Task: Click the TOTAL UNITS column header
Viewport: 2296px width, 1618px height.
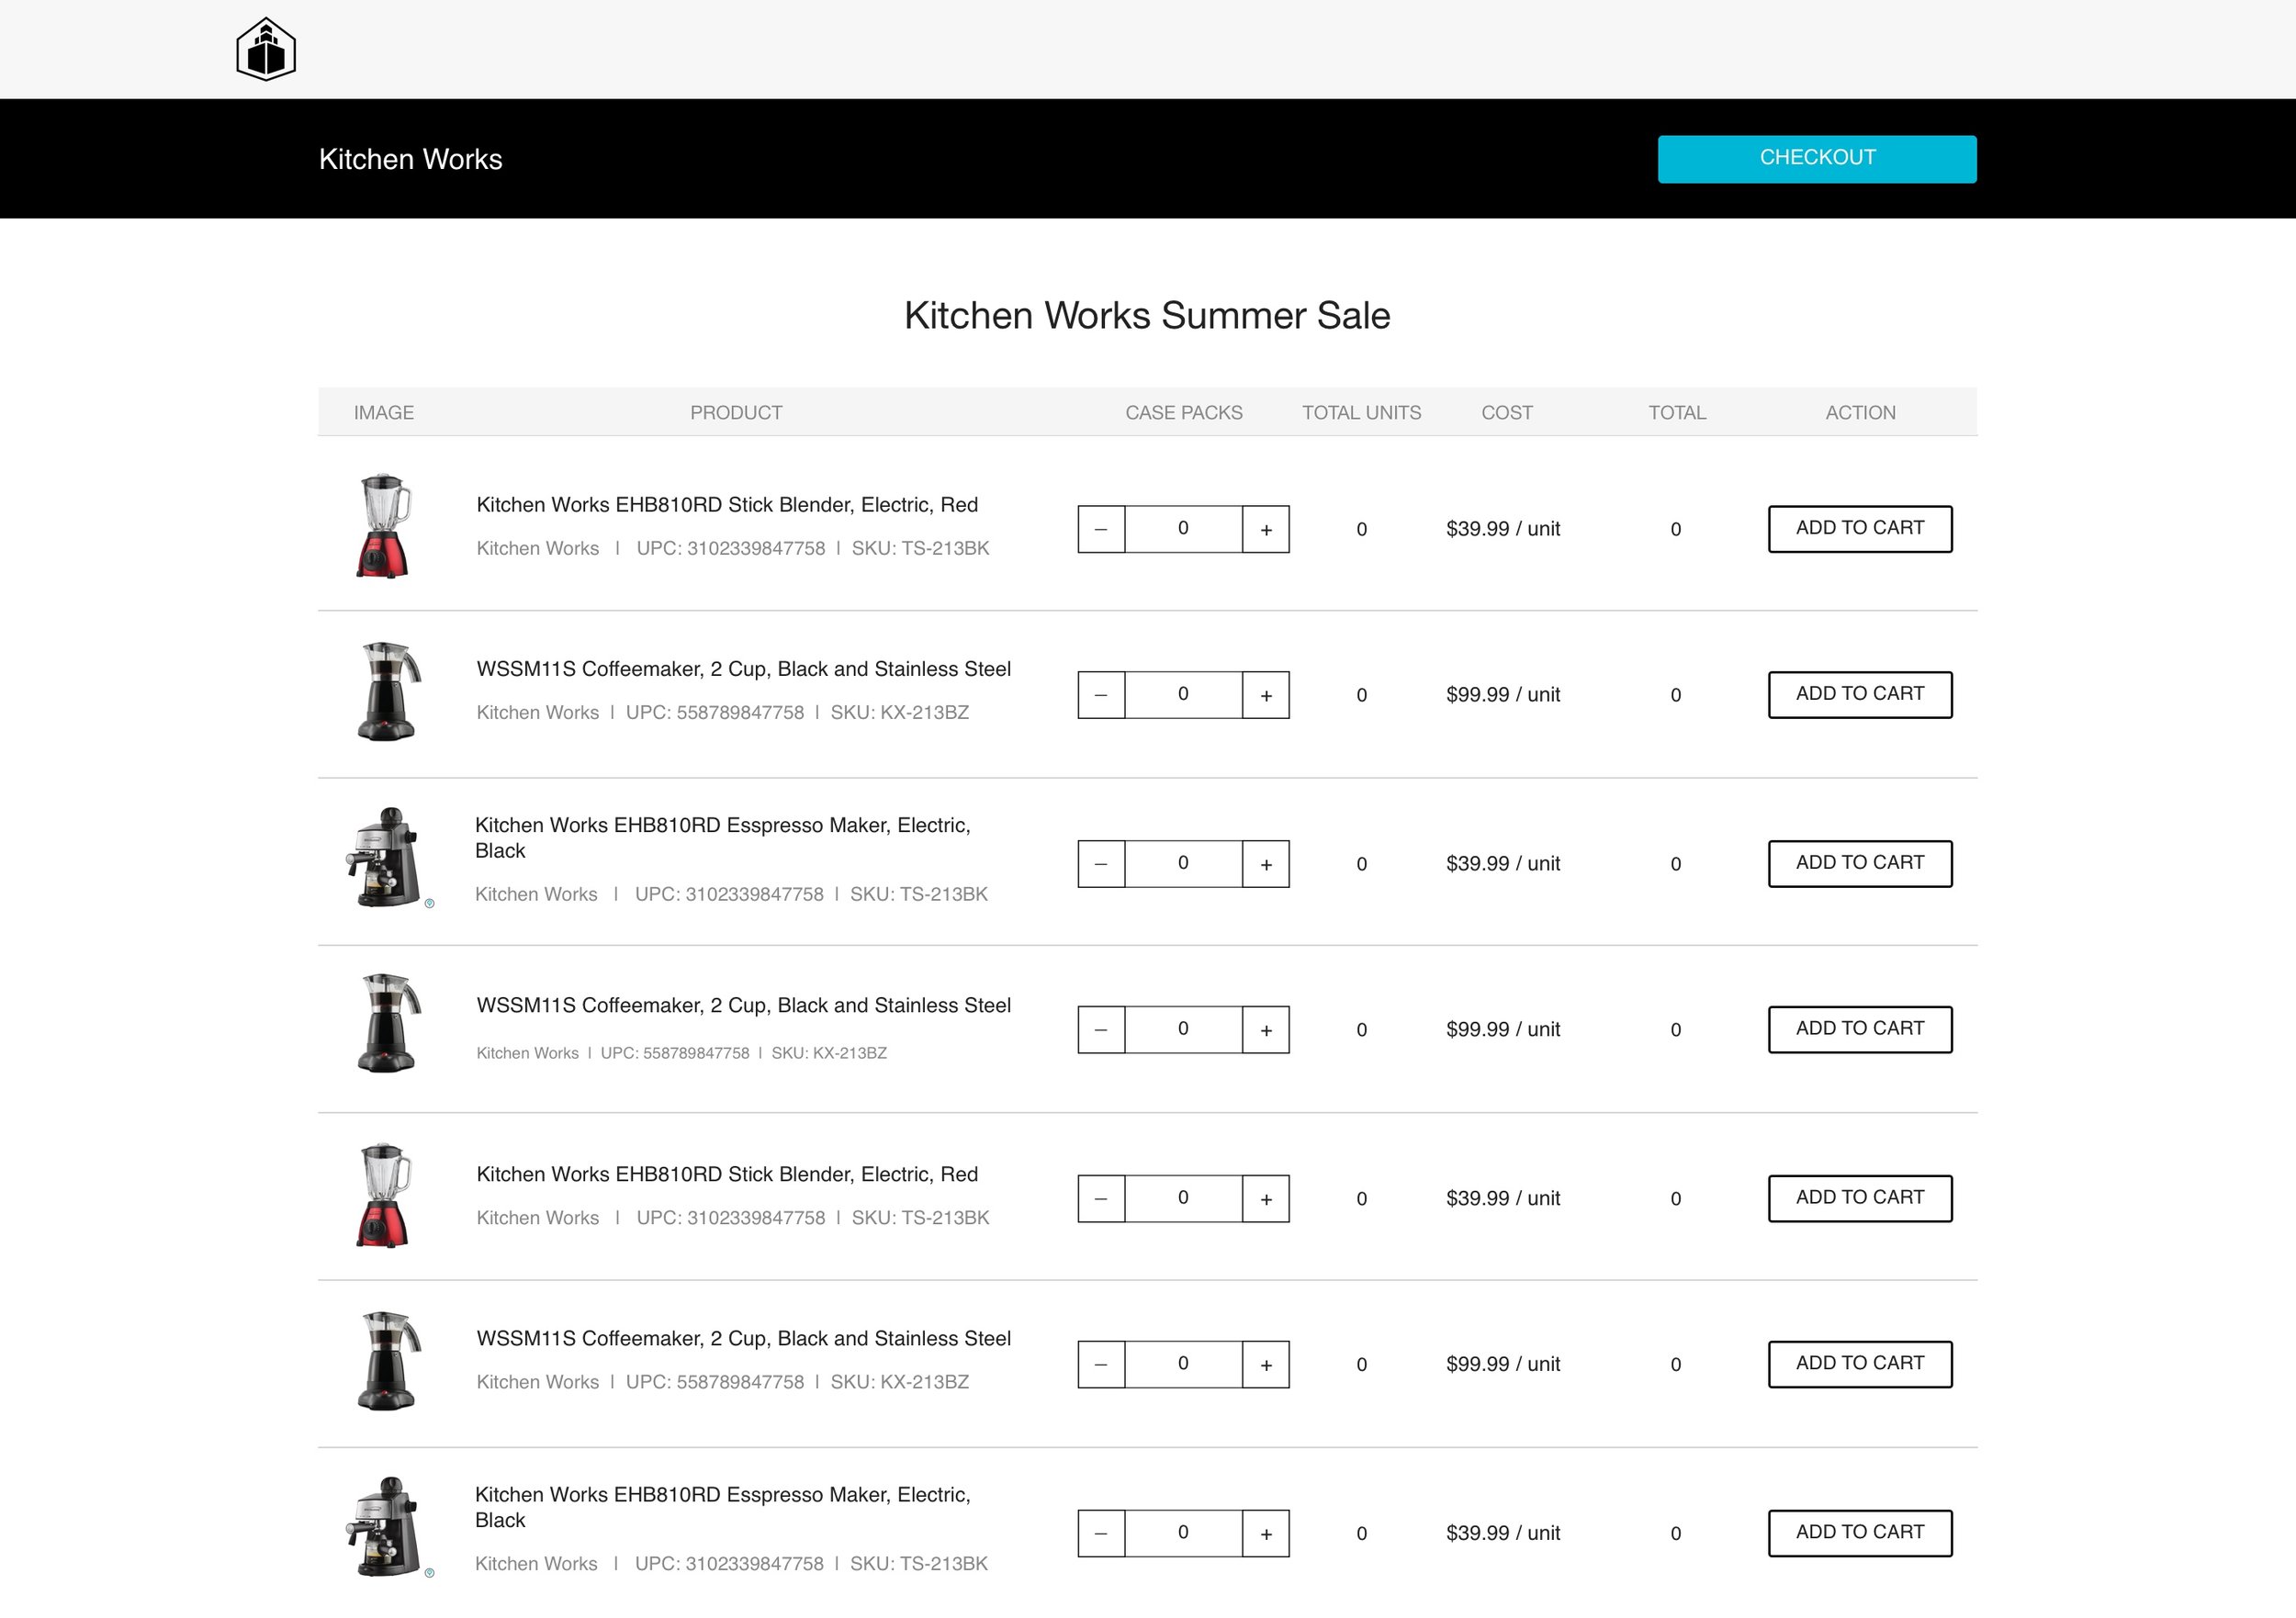Action: (1361, 413)
